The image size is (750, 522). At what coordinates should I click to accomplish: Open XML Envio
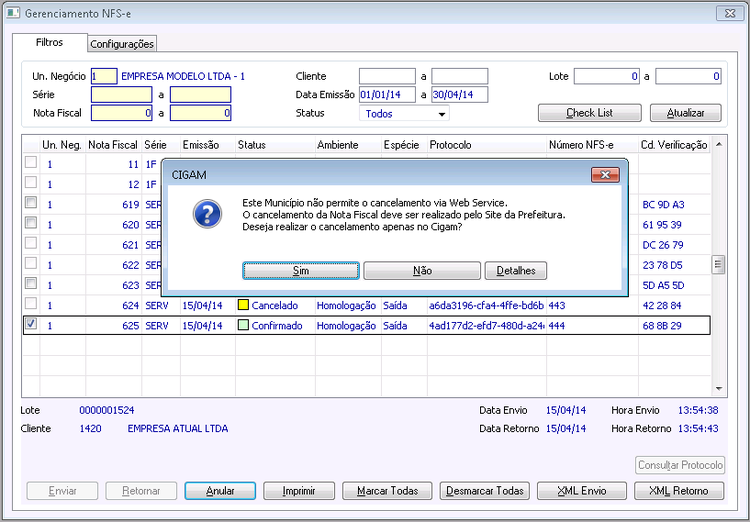tap(582, 491)
